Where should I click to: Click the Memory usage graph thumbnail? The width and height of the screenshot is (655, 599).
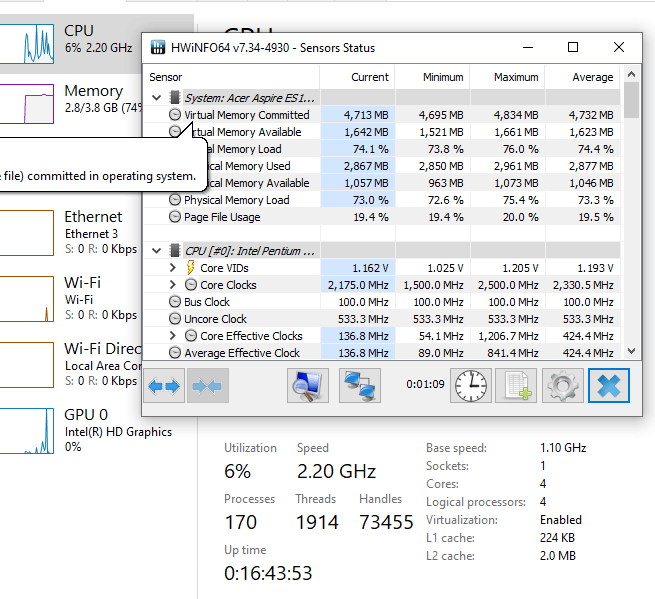(27, 104)
